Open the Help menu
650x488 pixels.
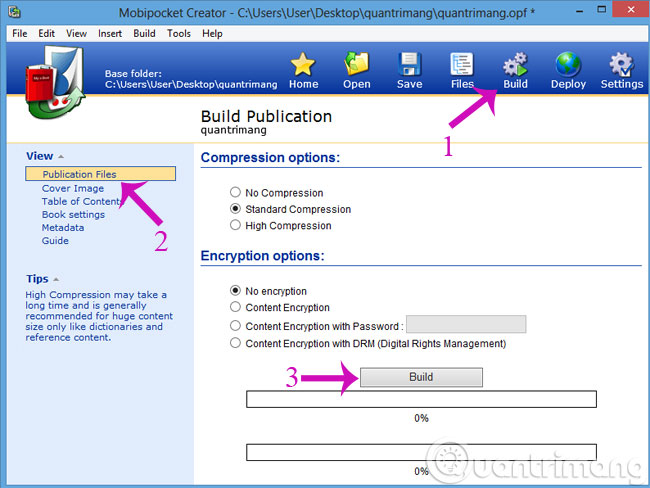(212, 34)
